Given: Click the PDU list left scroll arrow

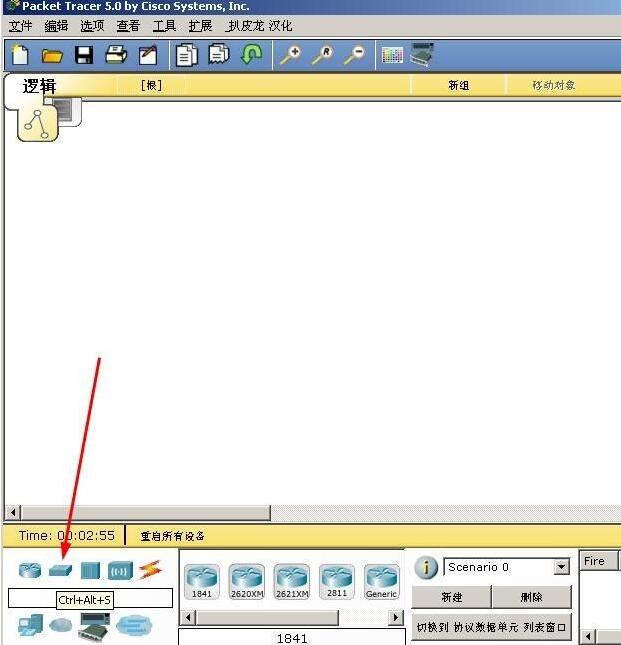Looking at the screenshot, I should (x=588, y=636).
